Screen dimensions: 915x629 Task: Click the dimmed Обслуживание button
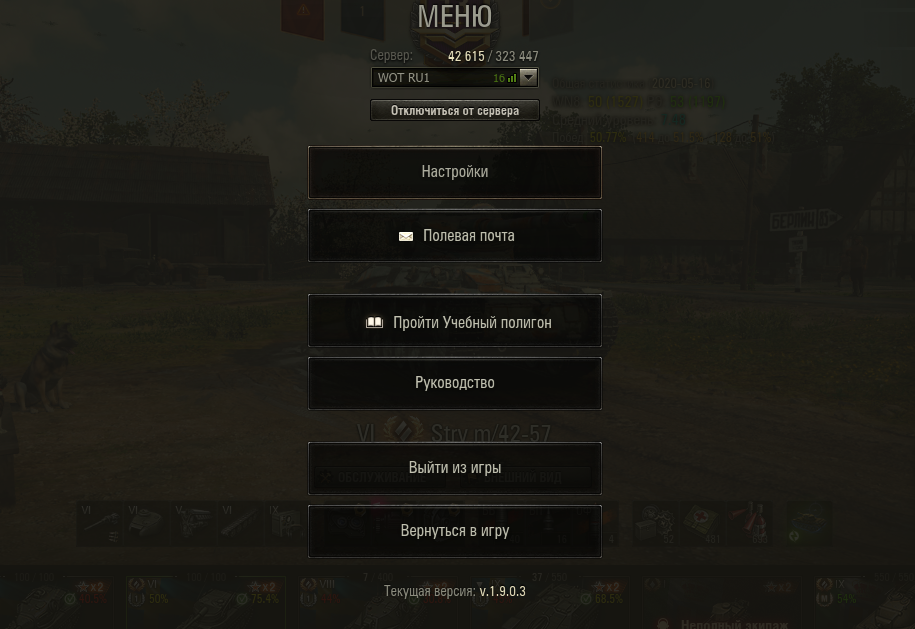[x=381, y=478]
